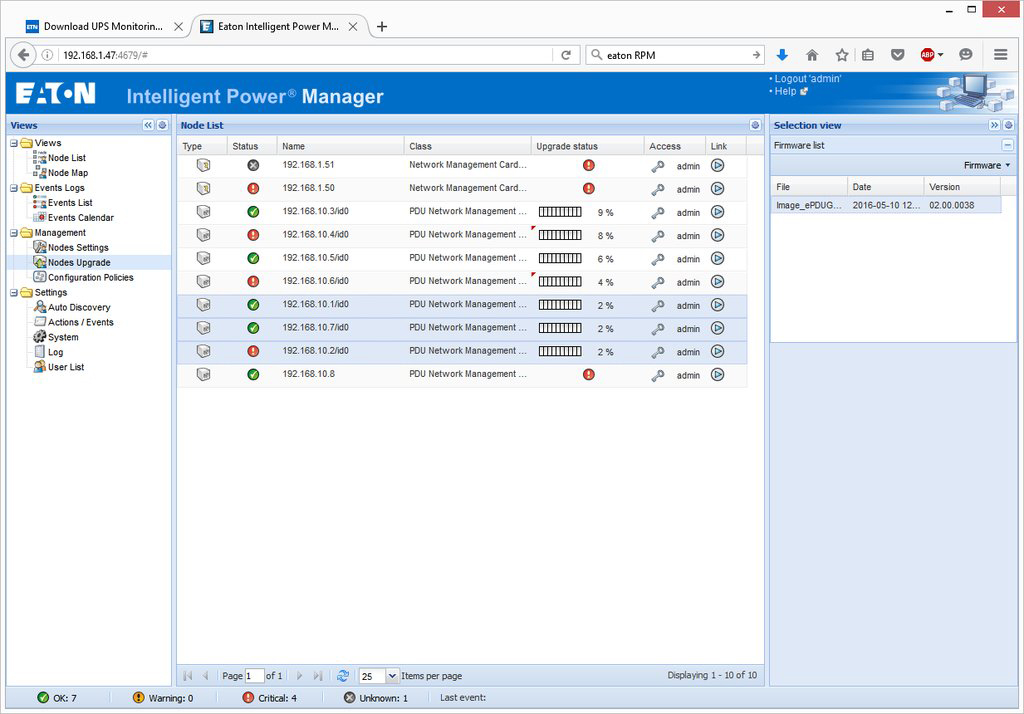Collapse the Settings tree folder
This screenshot has height=714, width=1024.
14,293
